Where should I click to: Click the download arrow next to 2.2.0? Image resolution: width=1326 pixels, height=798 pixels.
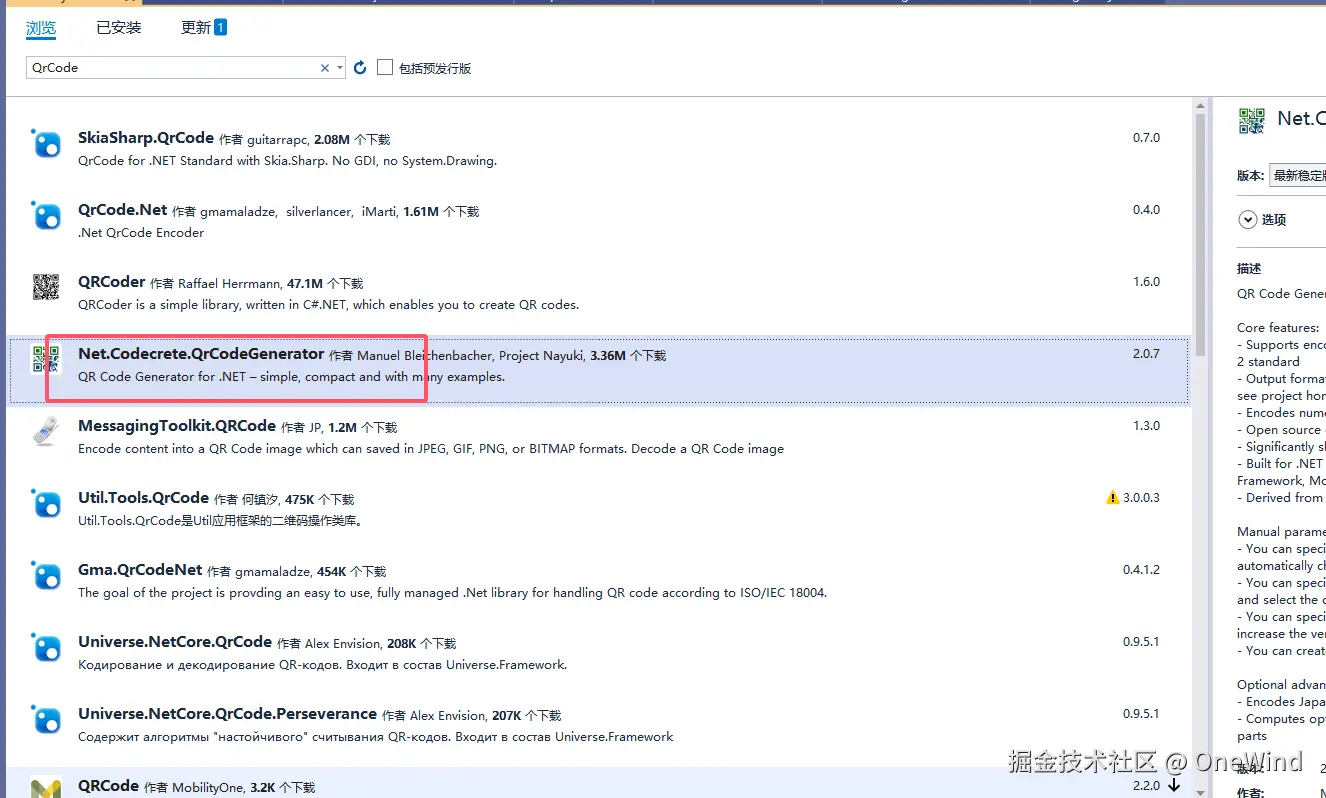pos(1174,785)
